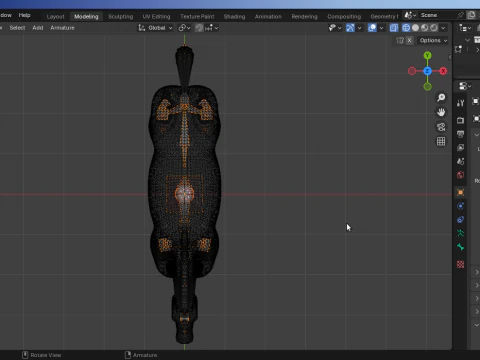Click the X axis gizmo handle
This screenshot has height=360, width=480.
[443, 71]
